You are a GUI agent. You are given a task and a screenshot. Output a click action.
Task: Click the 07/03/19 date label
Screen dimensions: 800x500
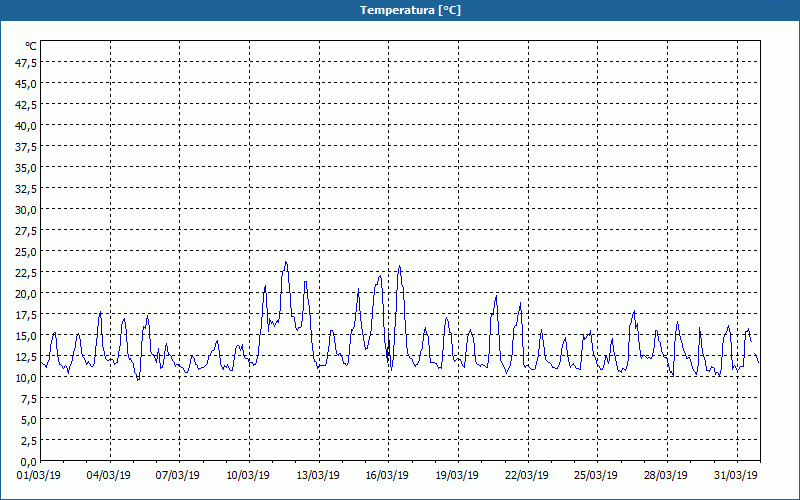coord(178,476)
